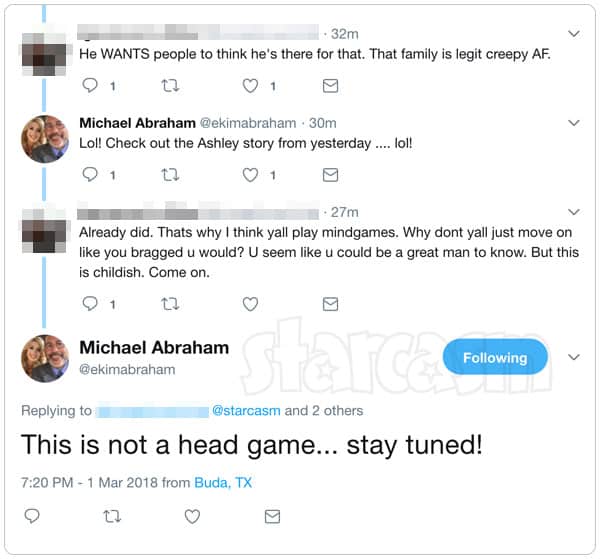Send 32m tweet via direct message

[330, 86]
